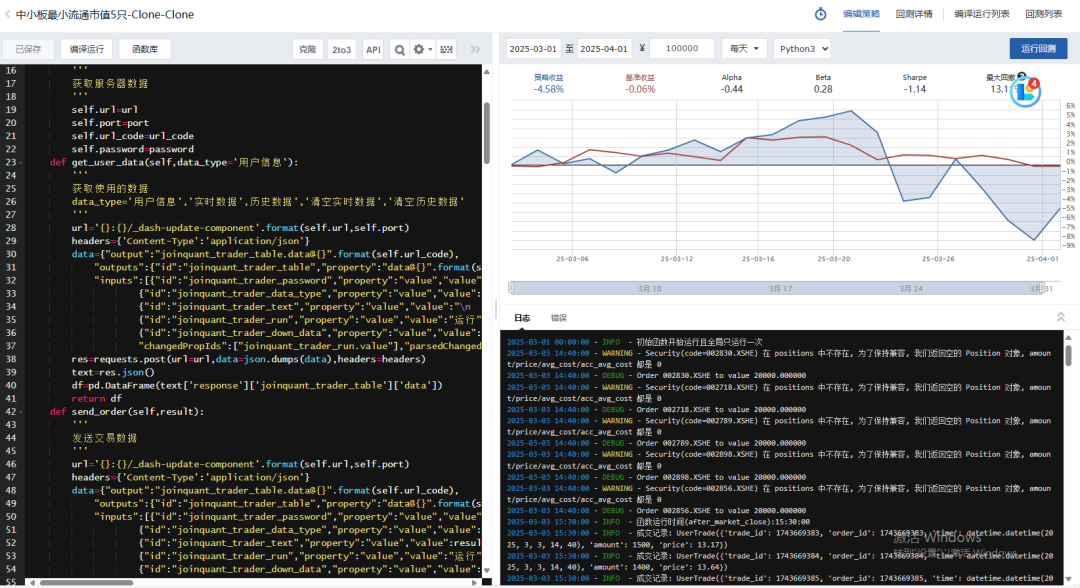
Task: Open the search magnifier in editor toolbar
Action: (399, 50)
